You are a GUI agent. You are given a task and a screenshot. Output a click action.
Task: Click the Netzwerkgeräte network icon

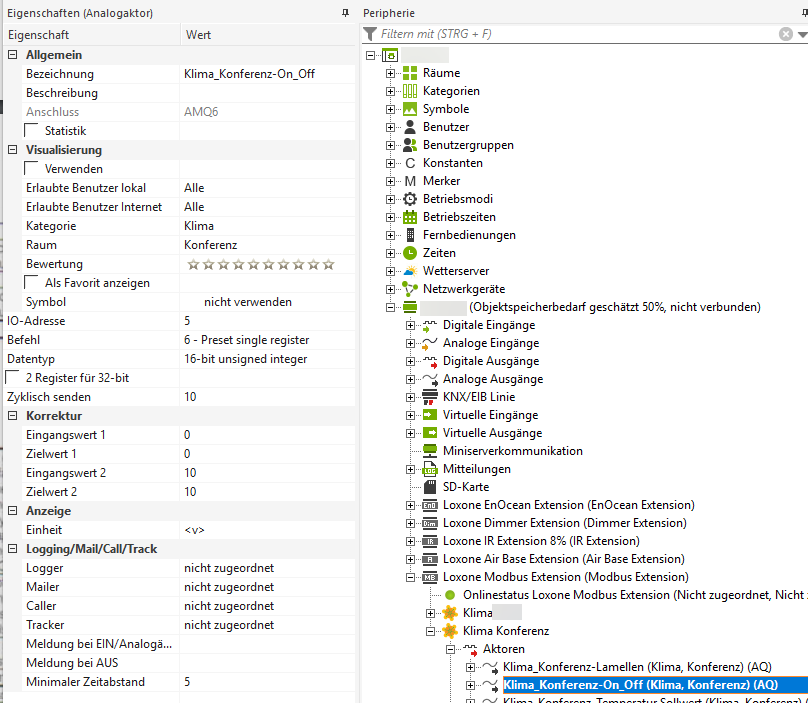(410, 289)
